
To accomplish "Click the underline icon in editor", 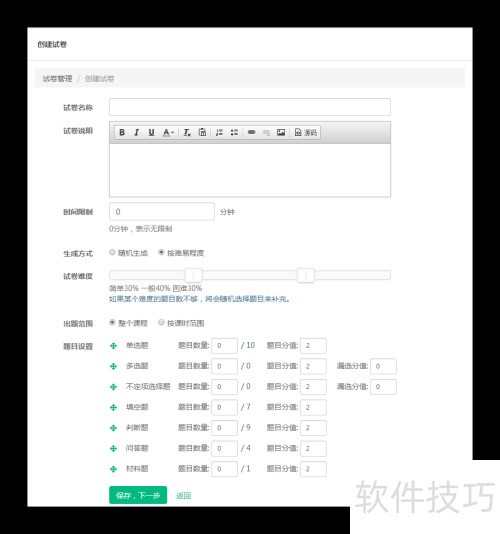I will pyautogui.click(x=152, y=132).
